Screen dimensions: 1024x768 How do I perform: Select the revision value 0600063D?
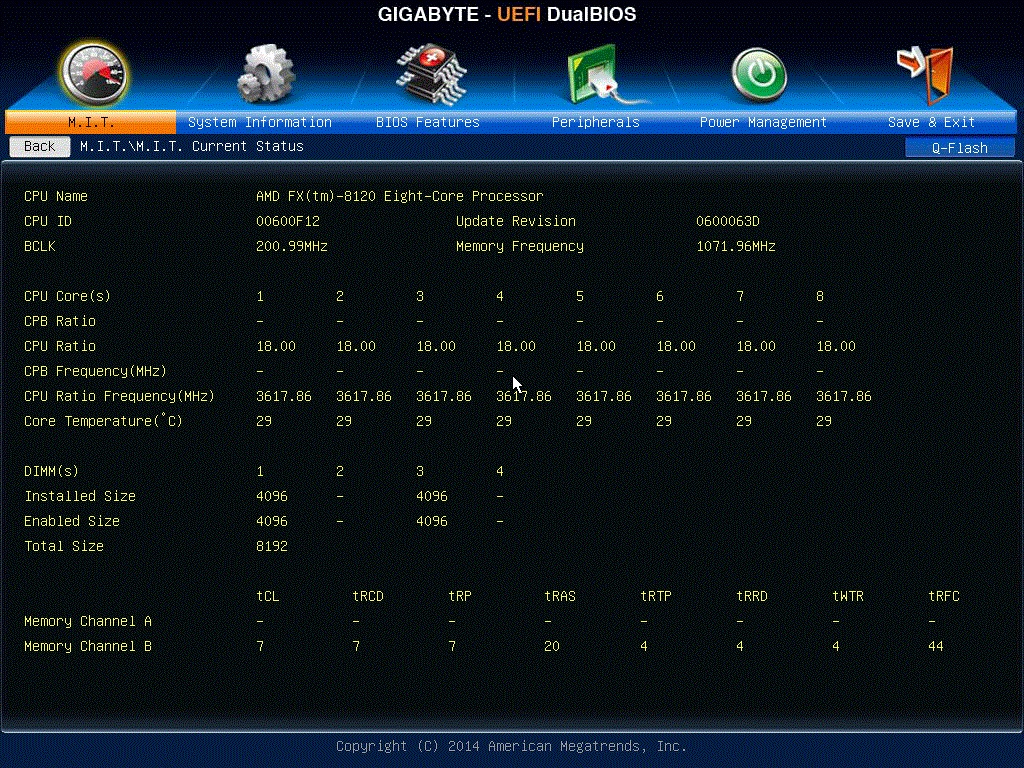(728, 221)
